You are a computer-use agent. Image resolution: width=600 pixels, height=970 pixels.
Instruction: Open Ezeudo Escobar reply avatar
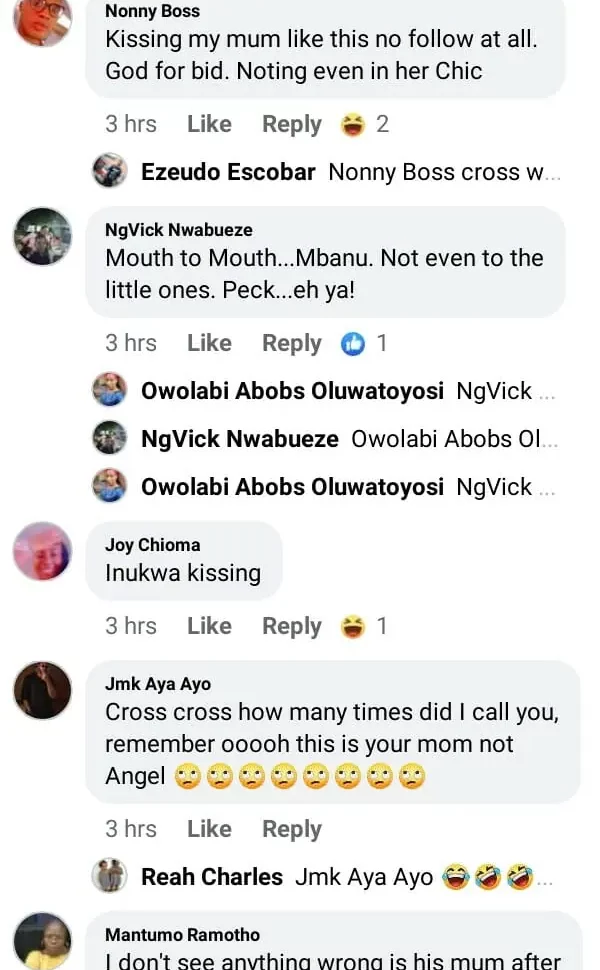[x=109, y=171]
